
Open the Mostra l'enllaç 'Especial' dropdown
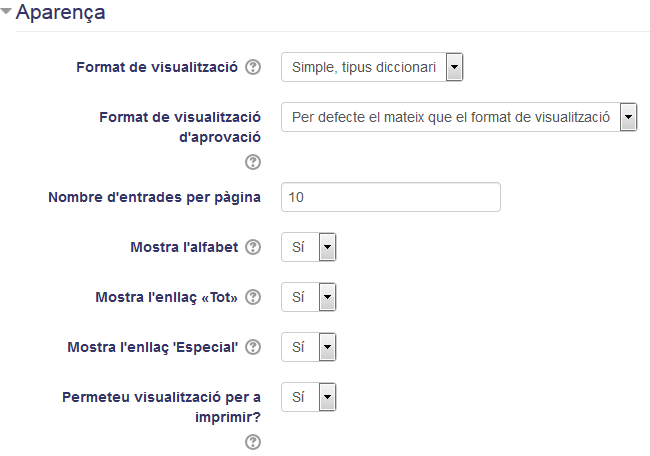click(308, 347)
